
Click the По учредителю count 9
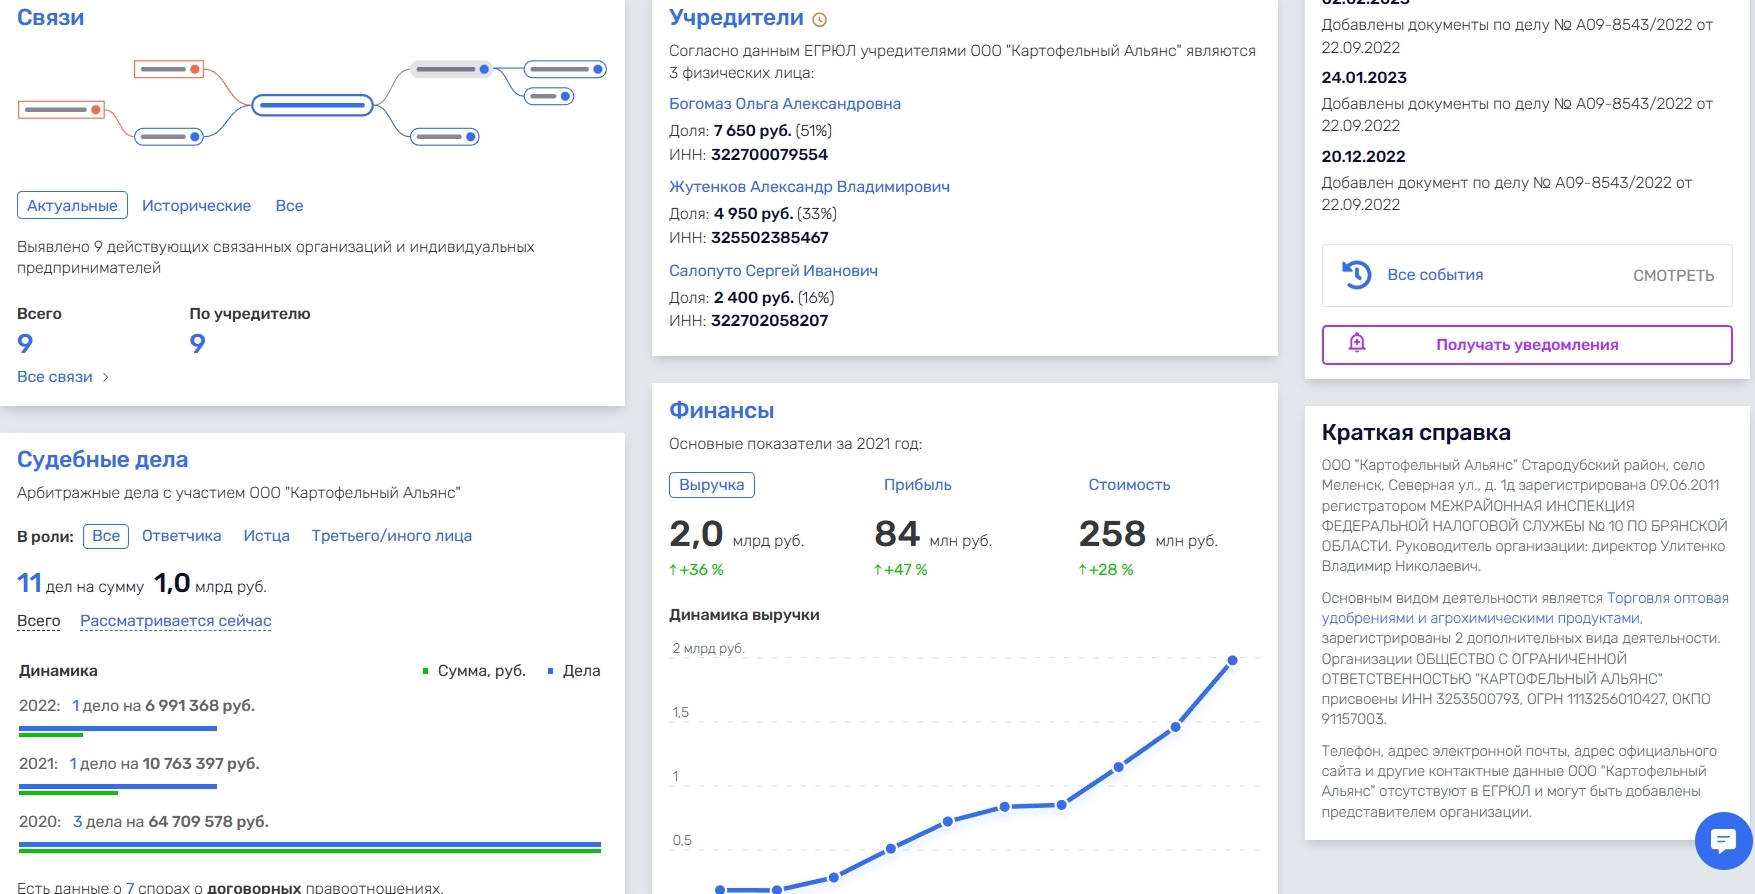tap(197, 344)
